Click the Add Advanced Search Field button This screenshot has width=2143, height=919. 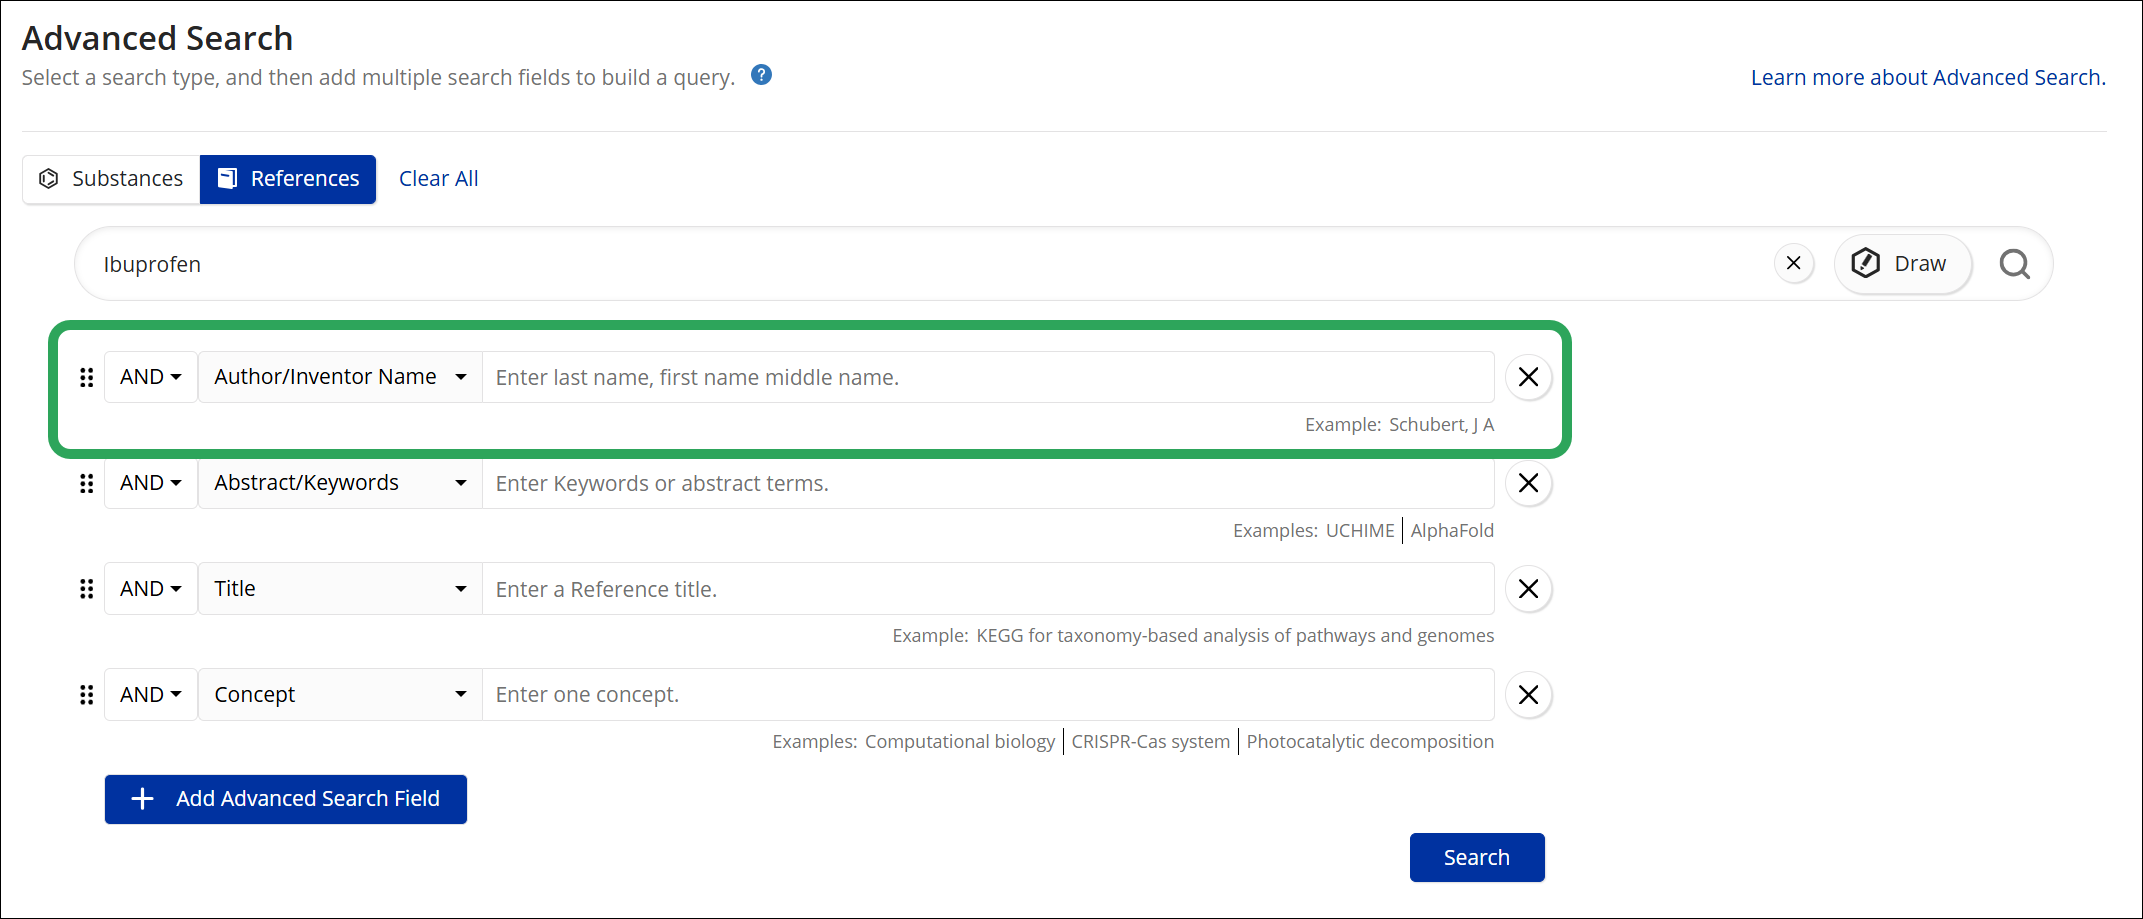coord(286,799)
